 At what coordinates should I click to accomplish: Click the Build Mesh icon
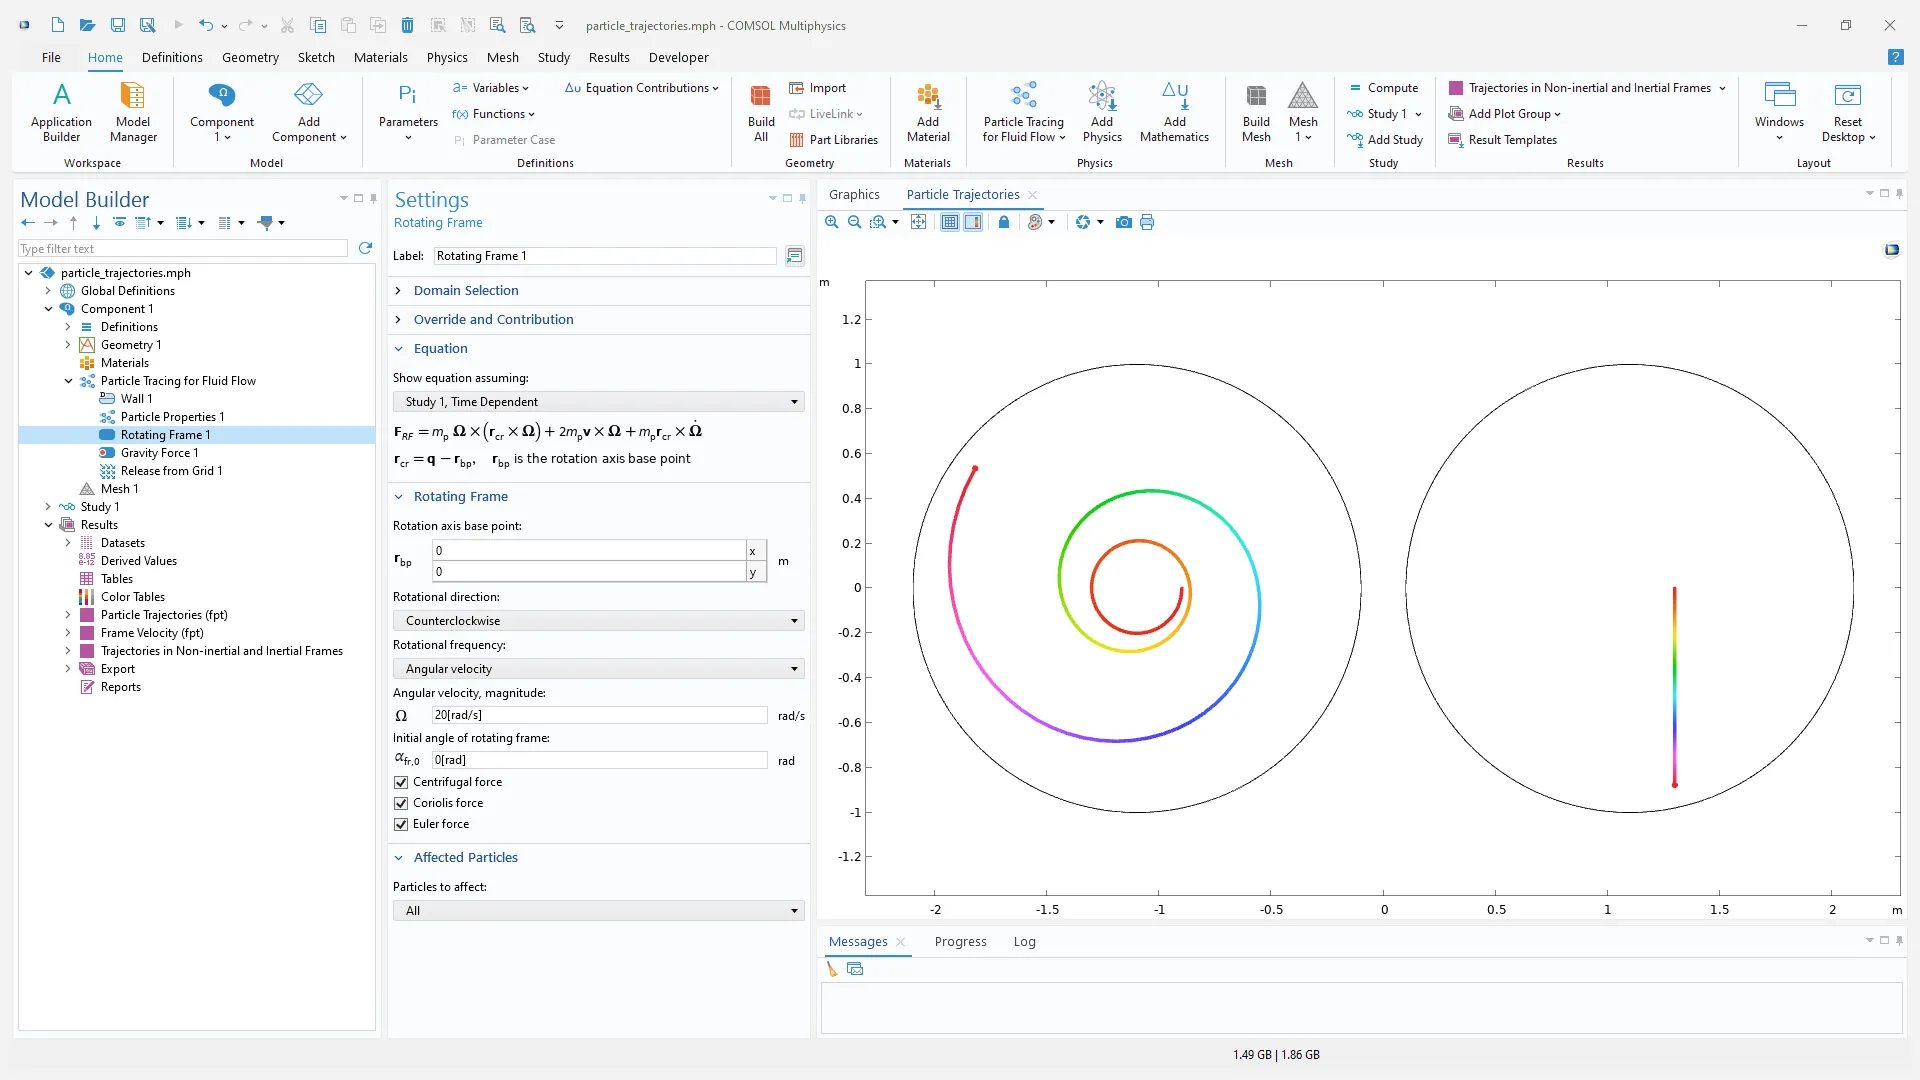tap(1256, 111)
